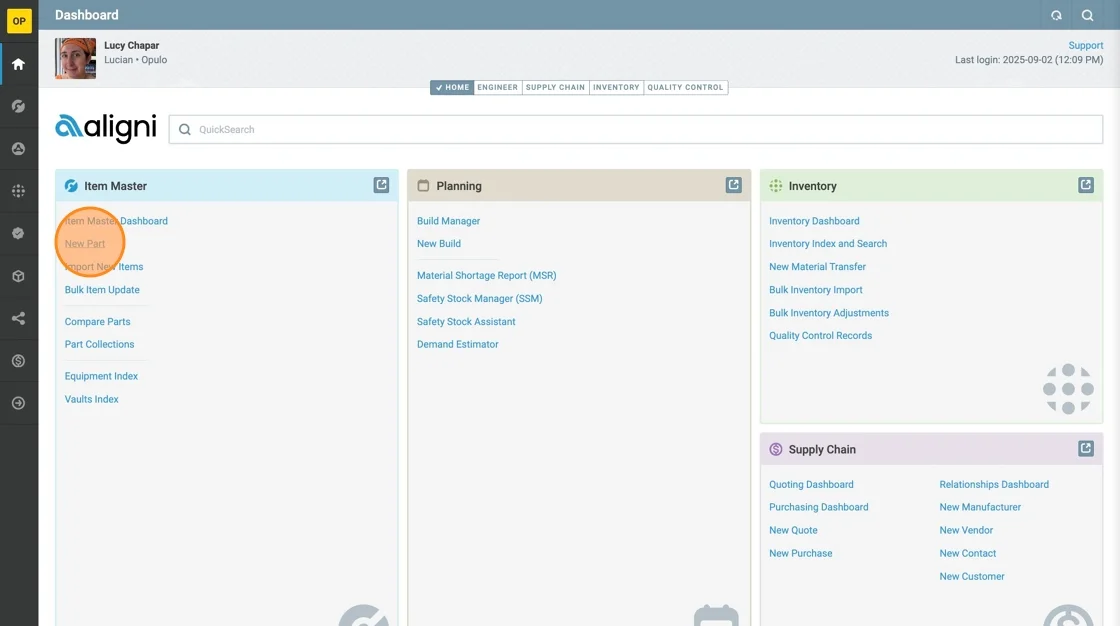This screenshot has width=1120, height=626.
Task: Select the Quality Control tab
Action: point(685,88)
